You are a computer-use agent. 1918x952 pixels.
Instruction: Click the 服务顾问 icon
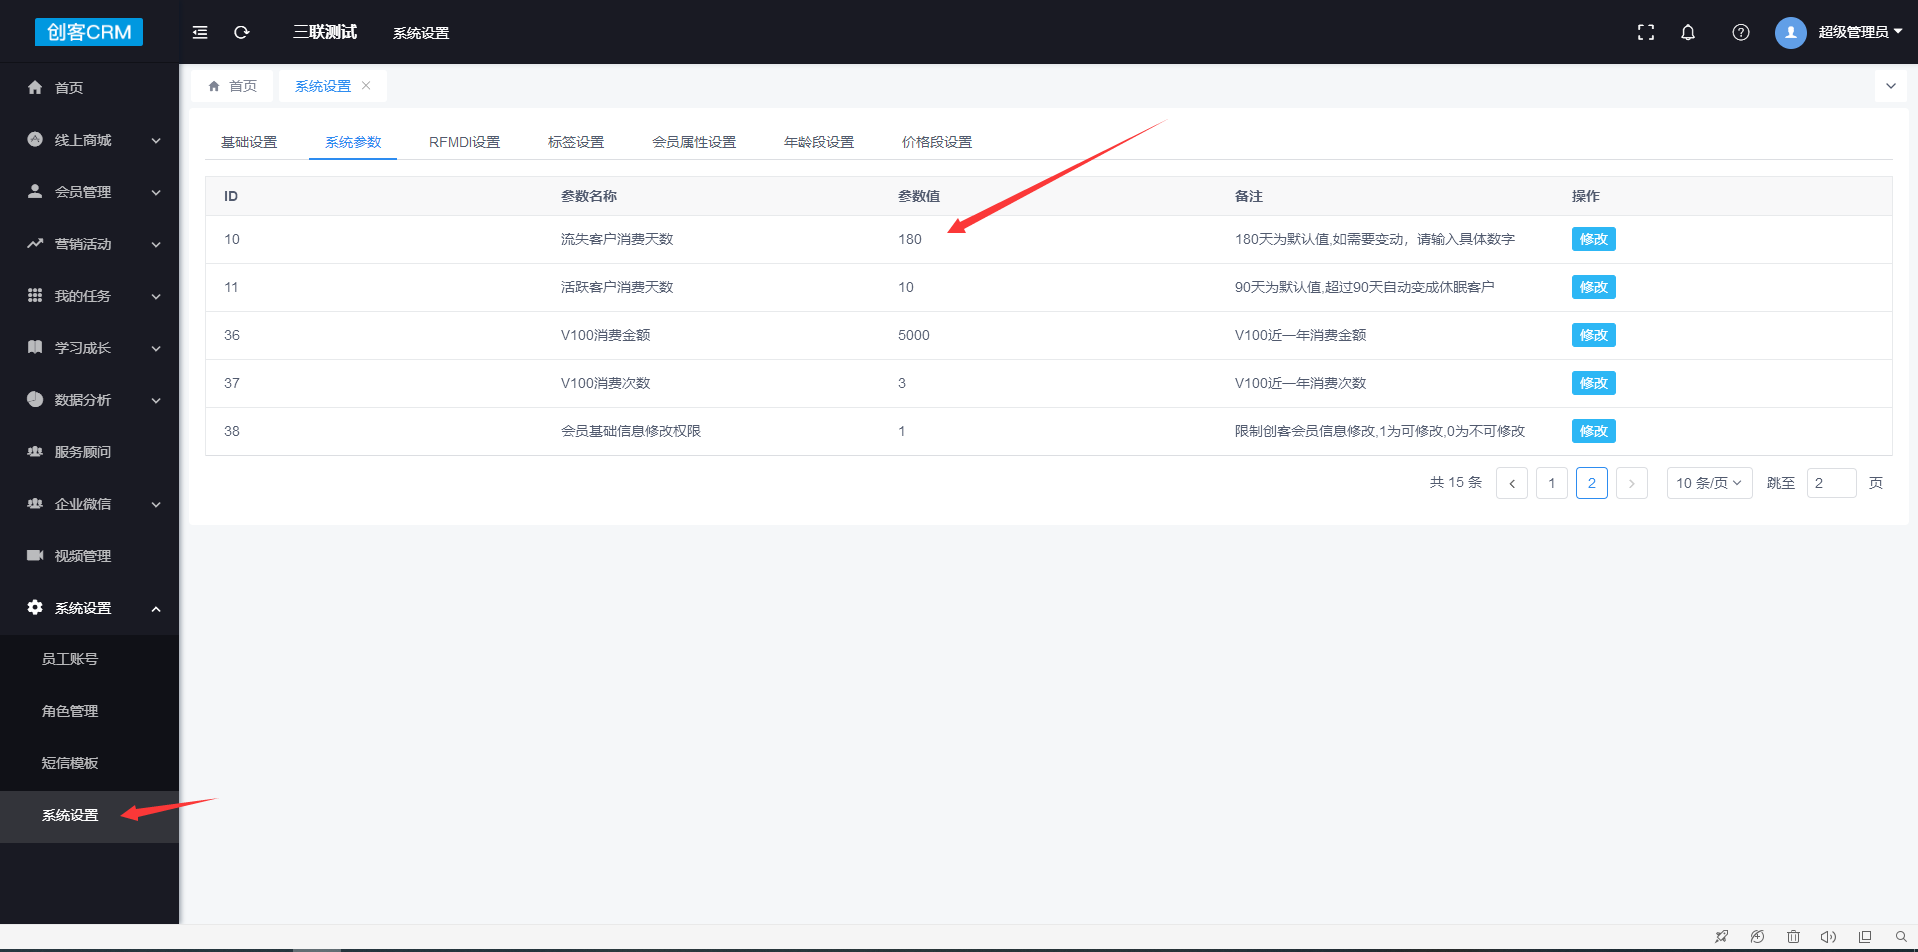tap(35, 451)
